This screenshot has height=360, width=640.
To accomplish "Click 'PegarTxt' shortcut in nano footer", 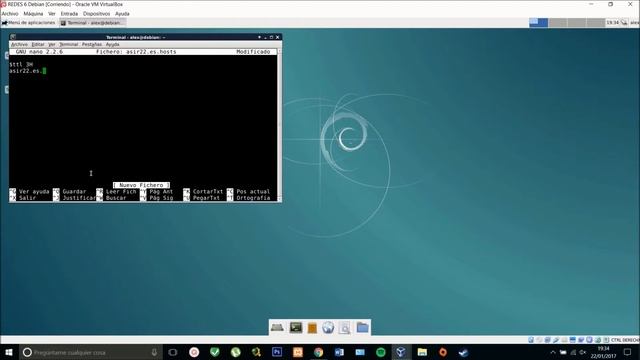I will pyautogui.click(x=206, y=198).
